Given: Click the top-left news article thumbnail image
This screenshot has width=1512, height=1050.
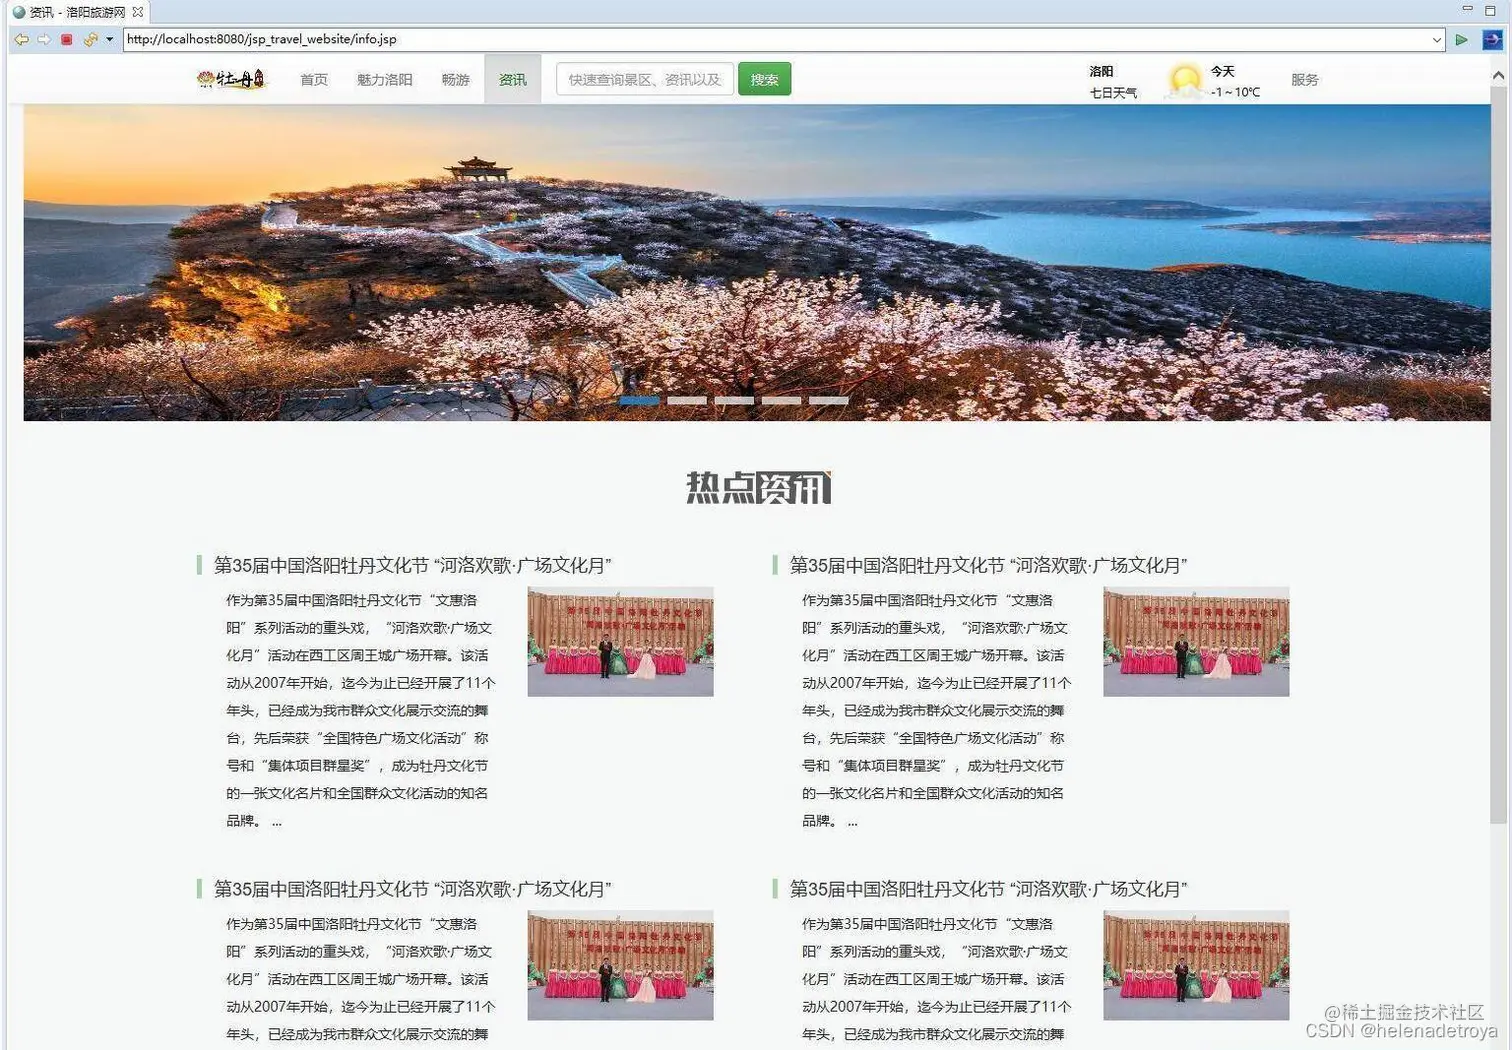Looking at the screenshot, I should [x=620, y=640].
